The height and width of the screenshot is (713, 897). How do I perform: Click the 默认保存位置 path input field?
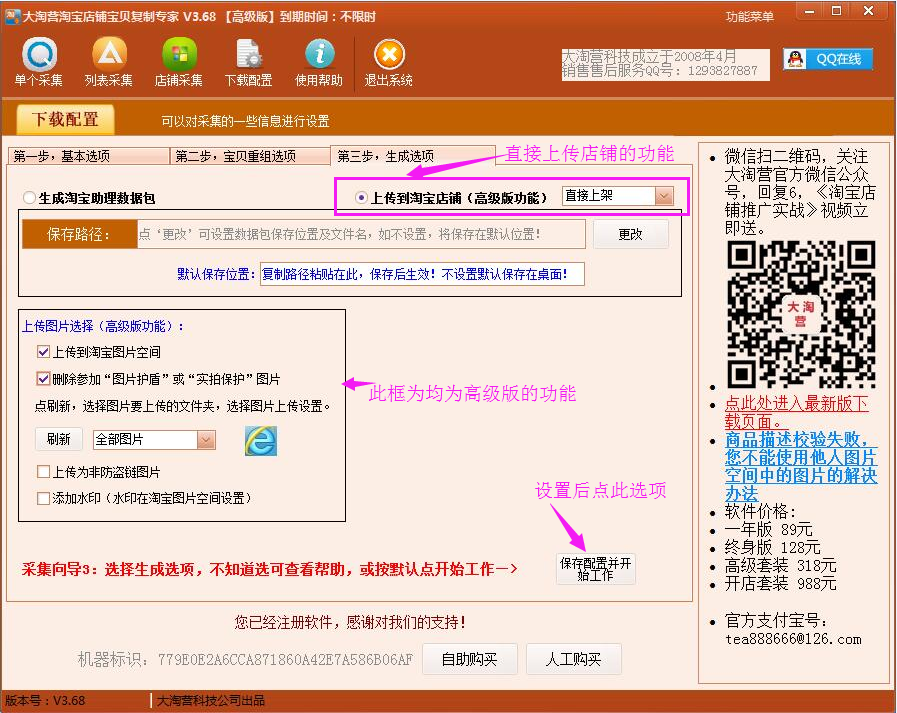tap(422, 274)
